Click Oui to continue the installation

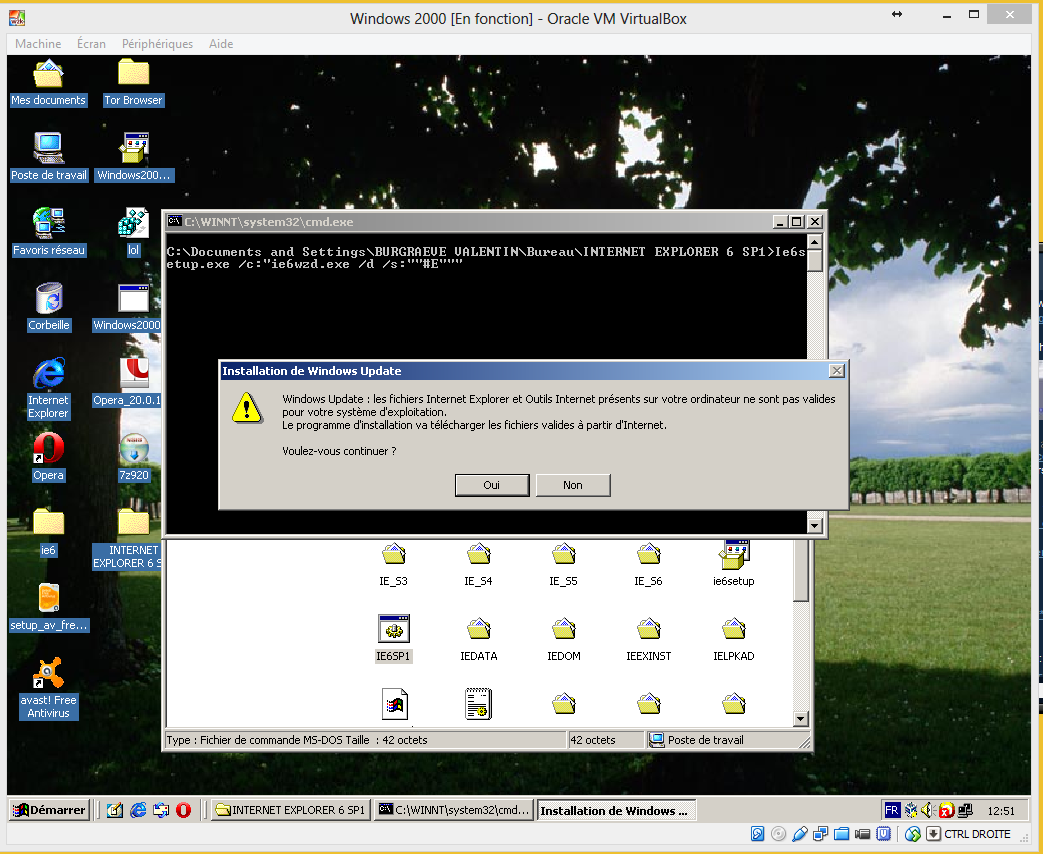(492, 485)
